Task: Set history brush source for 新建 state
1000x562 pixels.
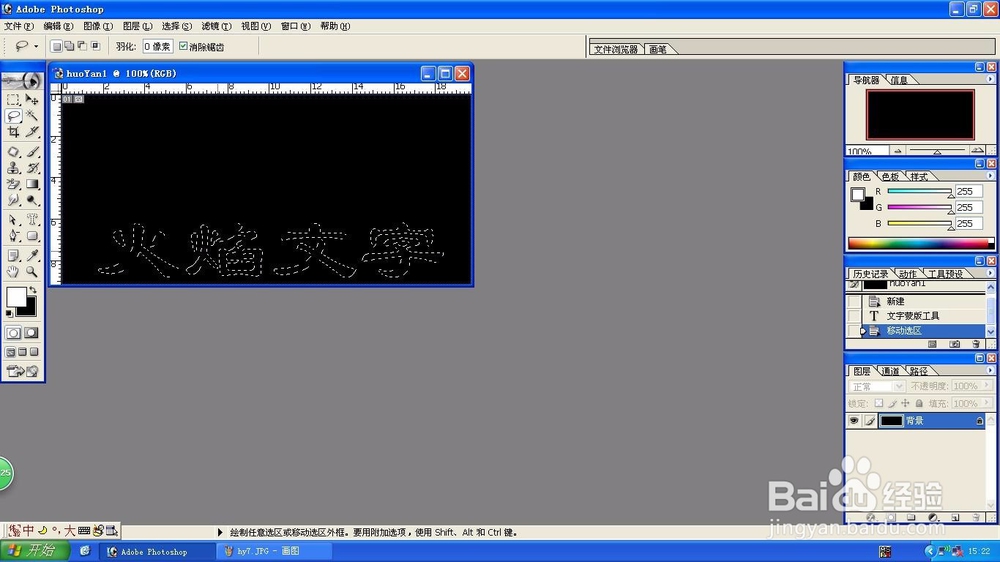Action: pos(854,301)
